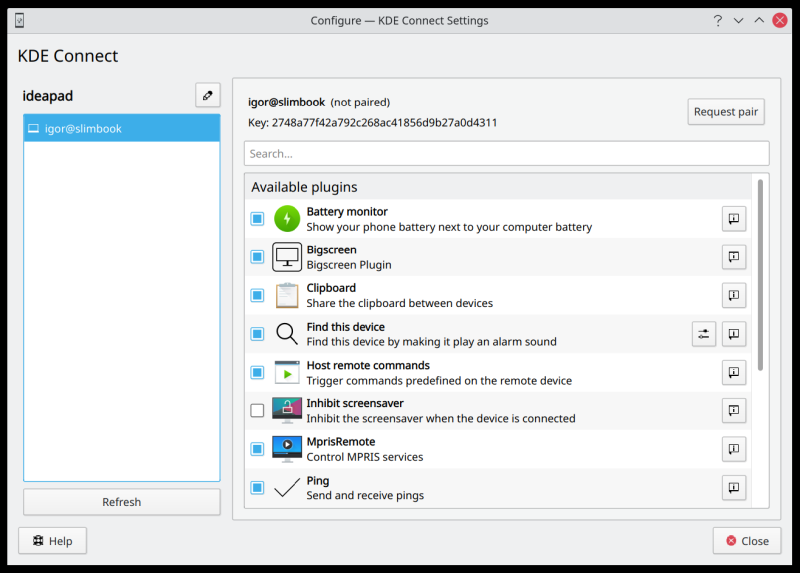The height and width of the screenshot is (573, 800).
Task: Click the green Battery monitor icon
Action: (x=287, y=219)
